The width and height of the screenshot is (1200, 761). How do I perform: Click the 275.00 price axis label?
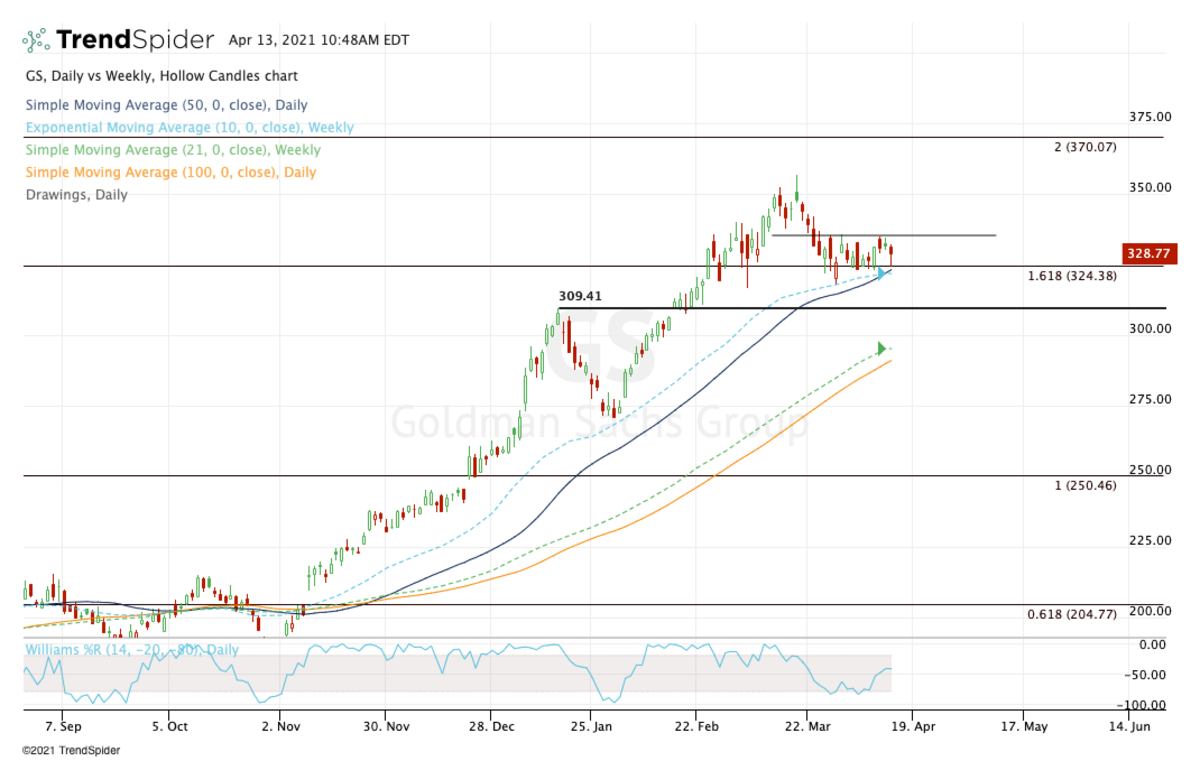[1150, 400]
